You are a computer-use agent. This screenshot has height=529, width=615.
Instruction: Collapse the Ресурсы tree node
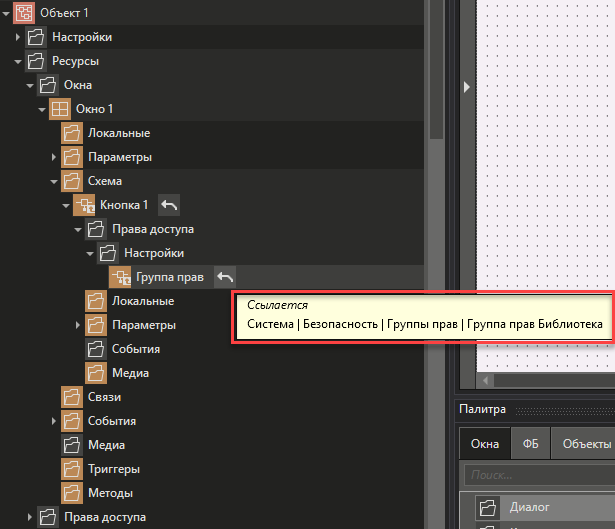pyautogui.click(x=18, y=61)
